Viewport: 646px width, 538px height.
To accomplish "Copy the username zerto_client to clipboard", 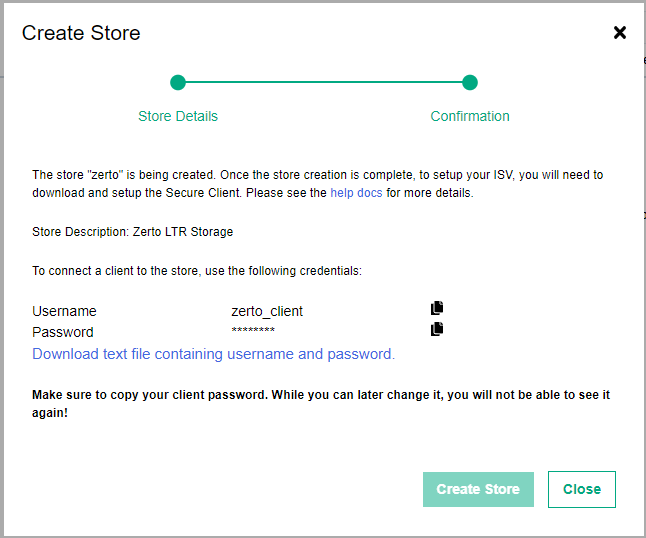I will (437, 308).
